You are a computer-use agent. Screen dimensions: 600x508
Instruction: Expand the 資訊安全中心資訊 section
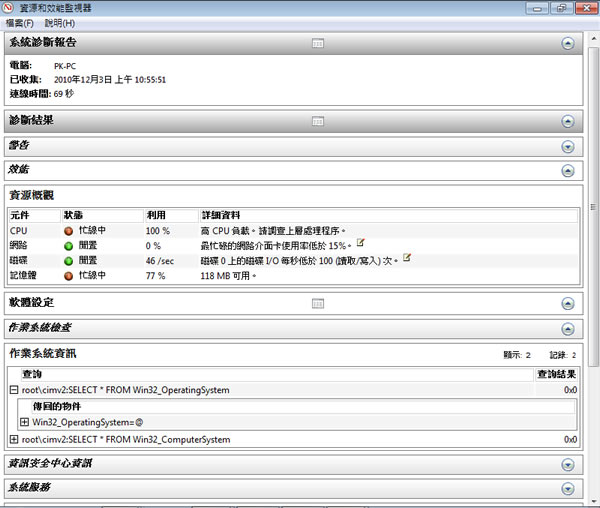pos(567,465)
